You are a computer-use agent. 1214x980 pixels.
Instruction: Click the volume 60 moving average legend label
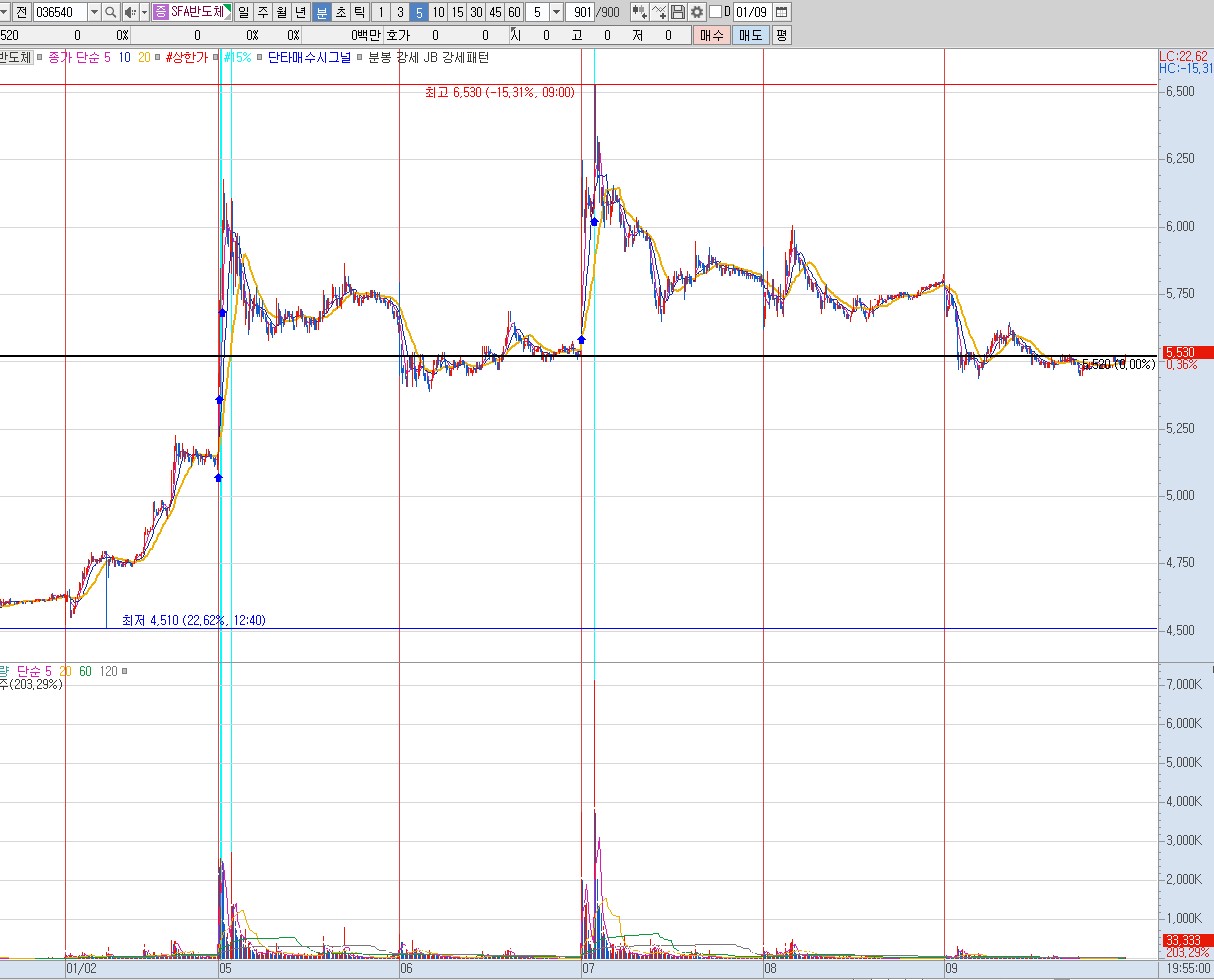click(x=86, y=671)
